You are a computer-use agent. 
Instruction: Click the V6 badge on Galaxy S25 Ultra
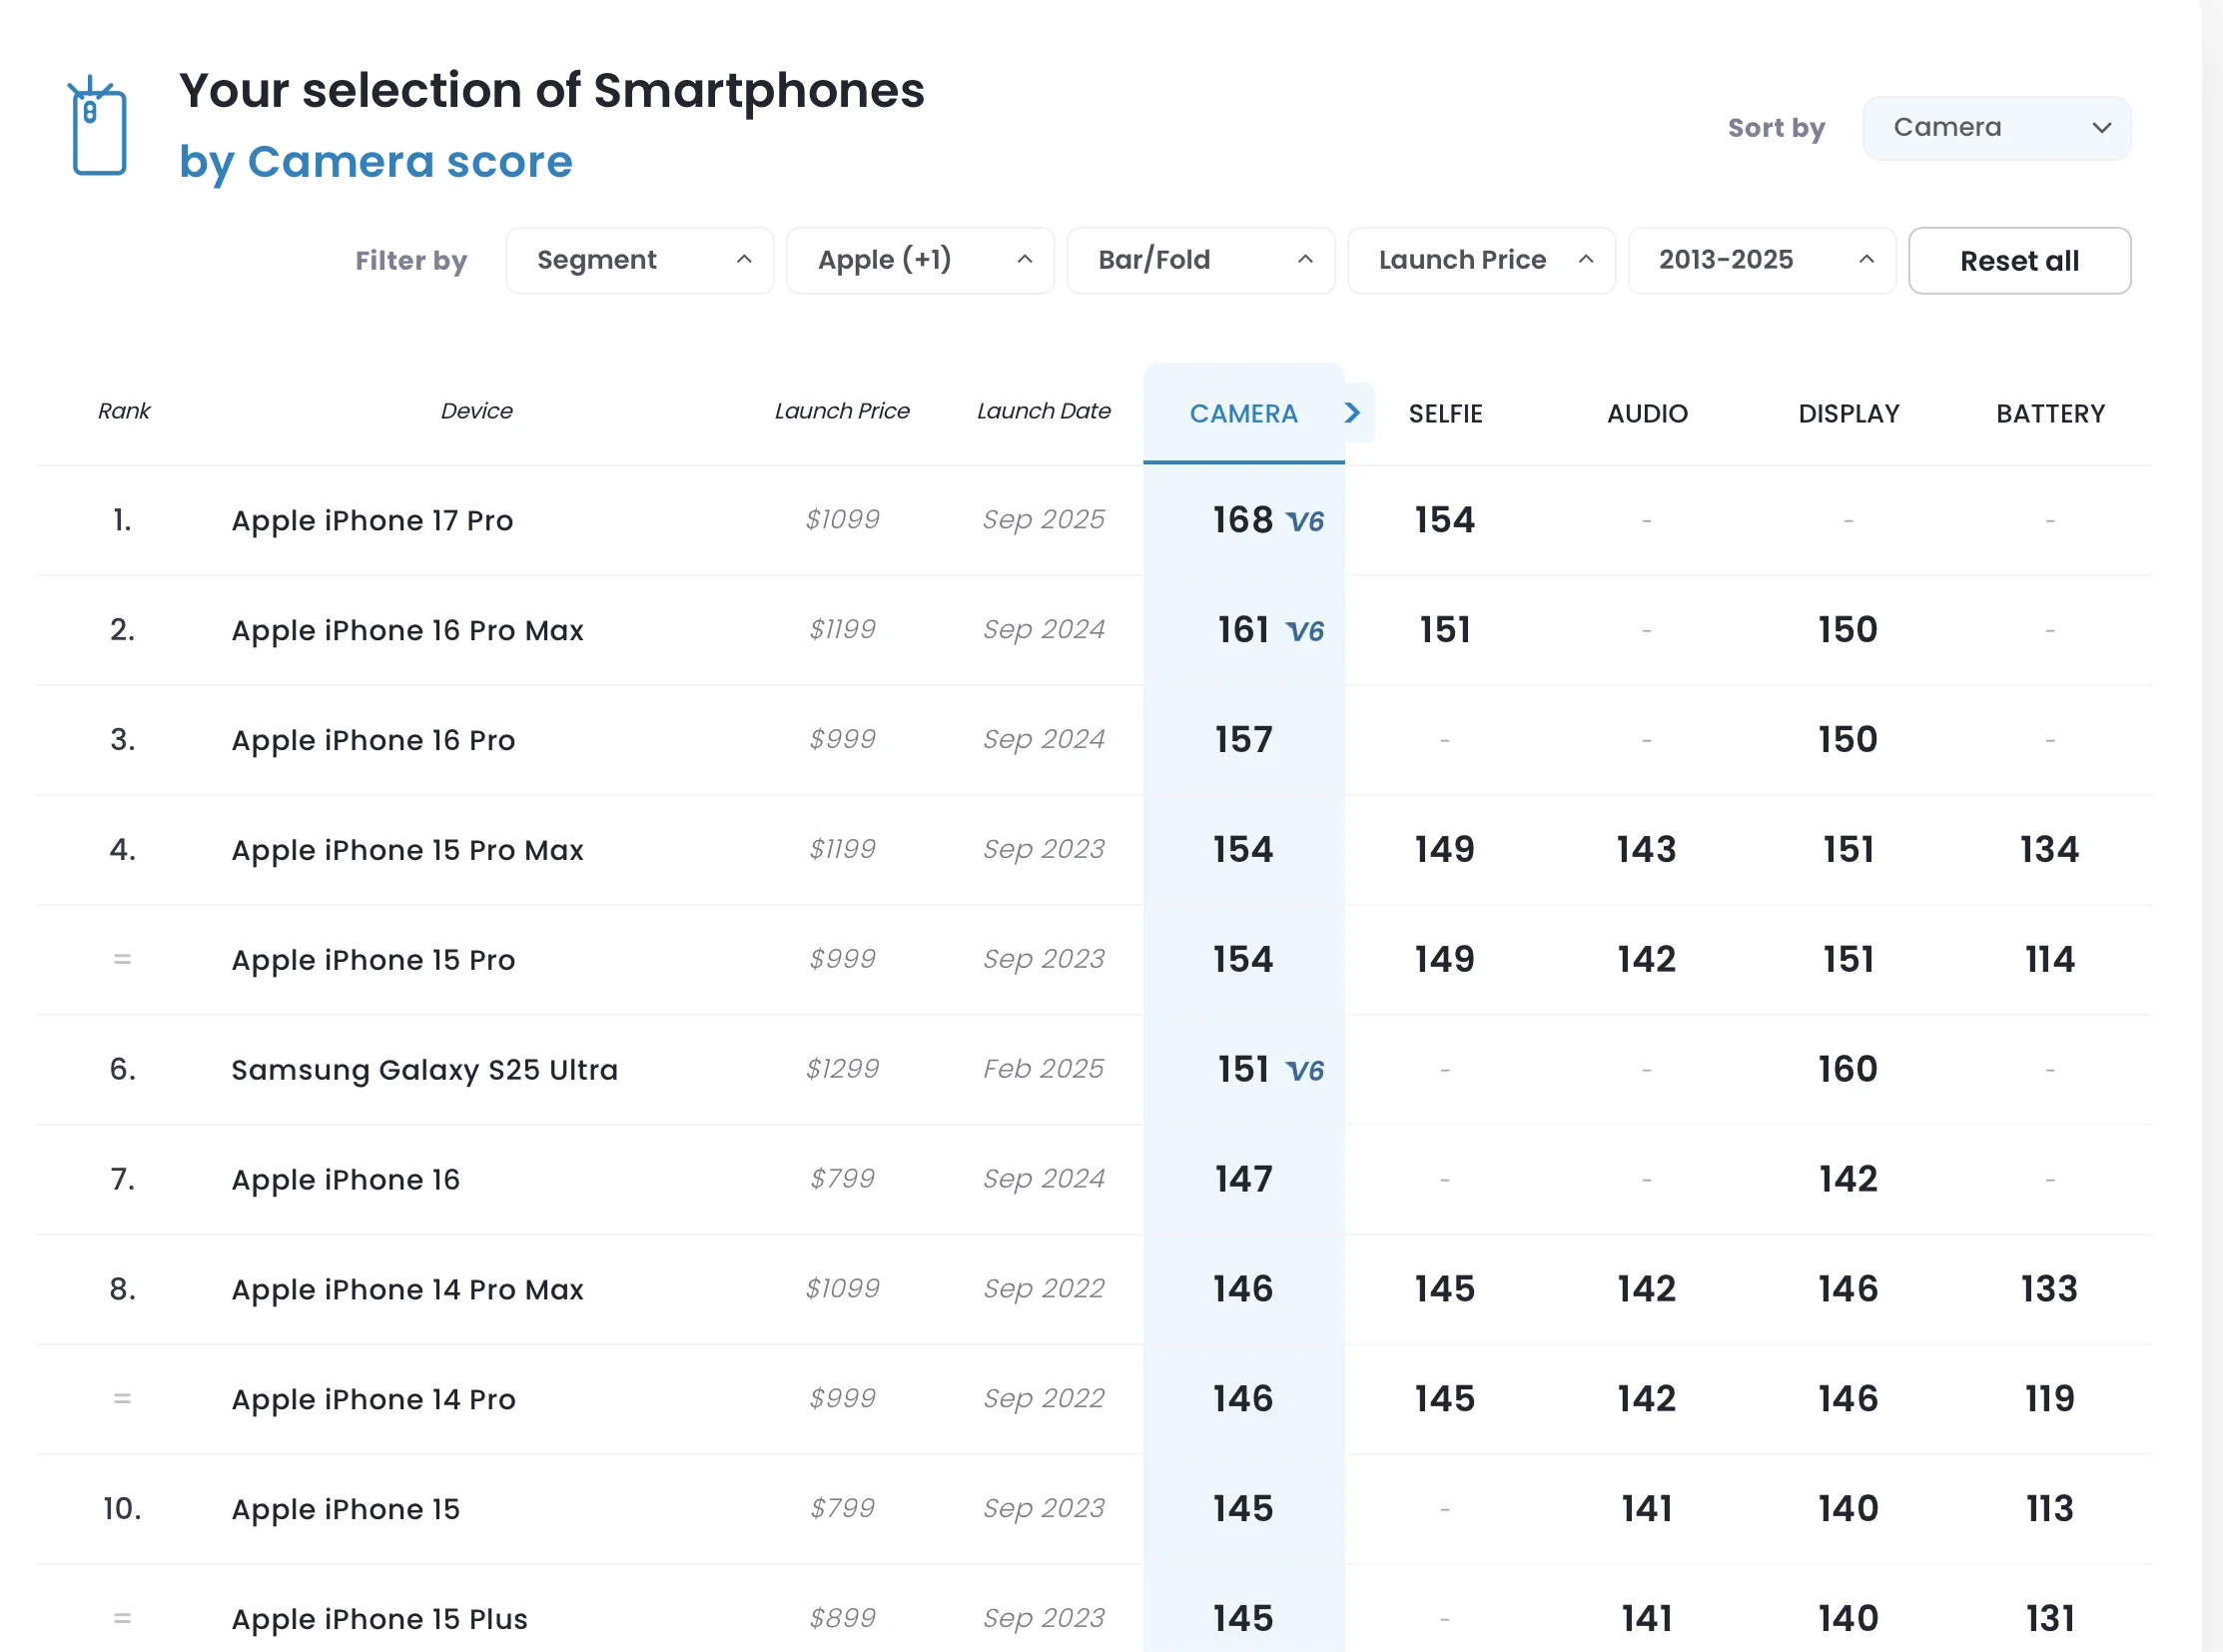(1304, 1071)
